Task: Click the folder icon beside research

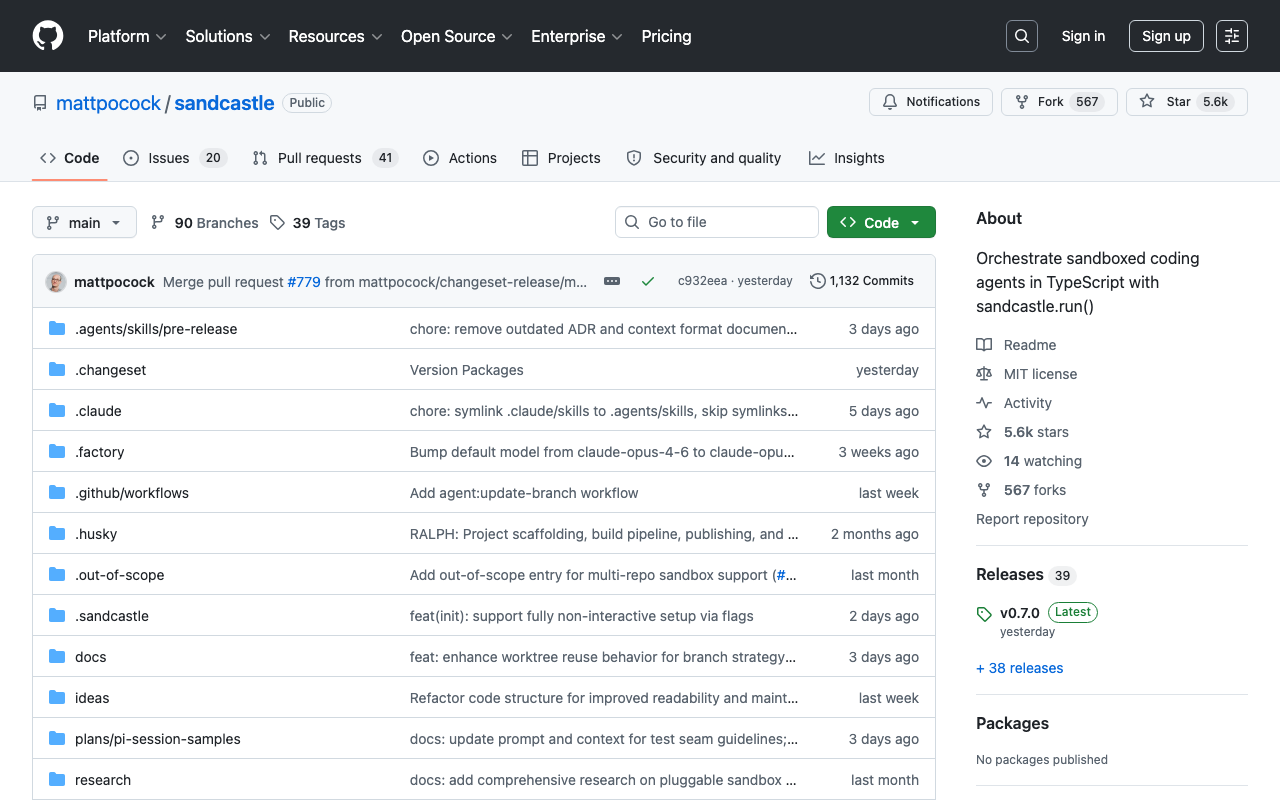Action: (x=57, y=780)
